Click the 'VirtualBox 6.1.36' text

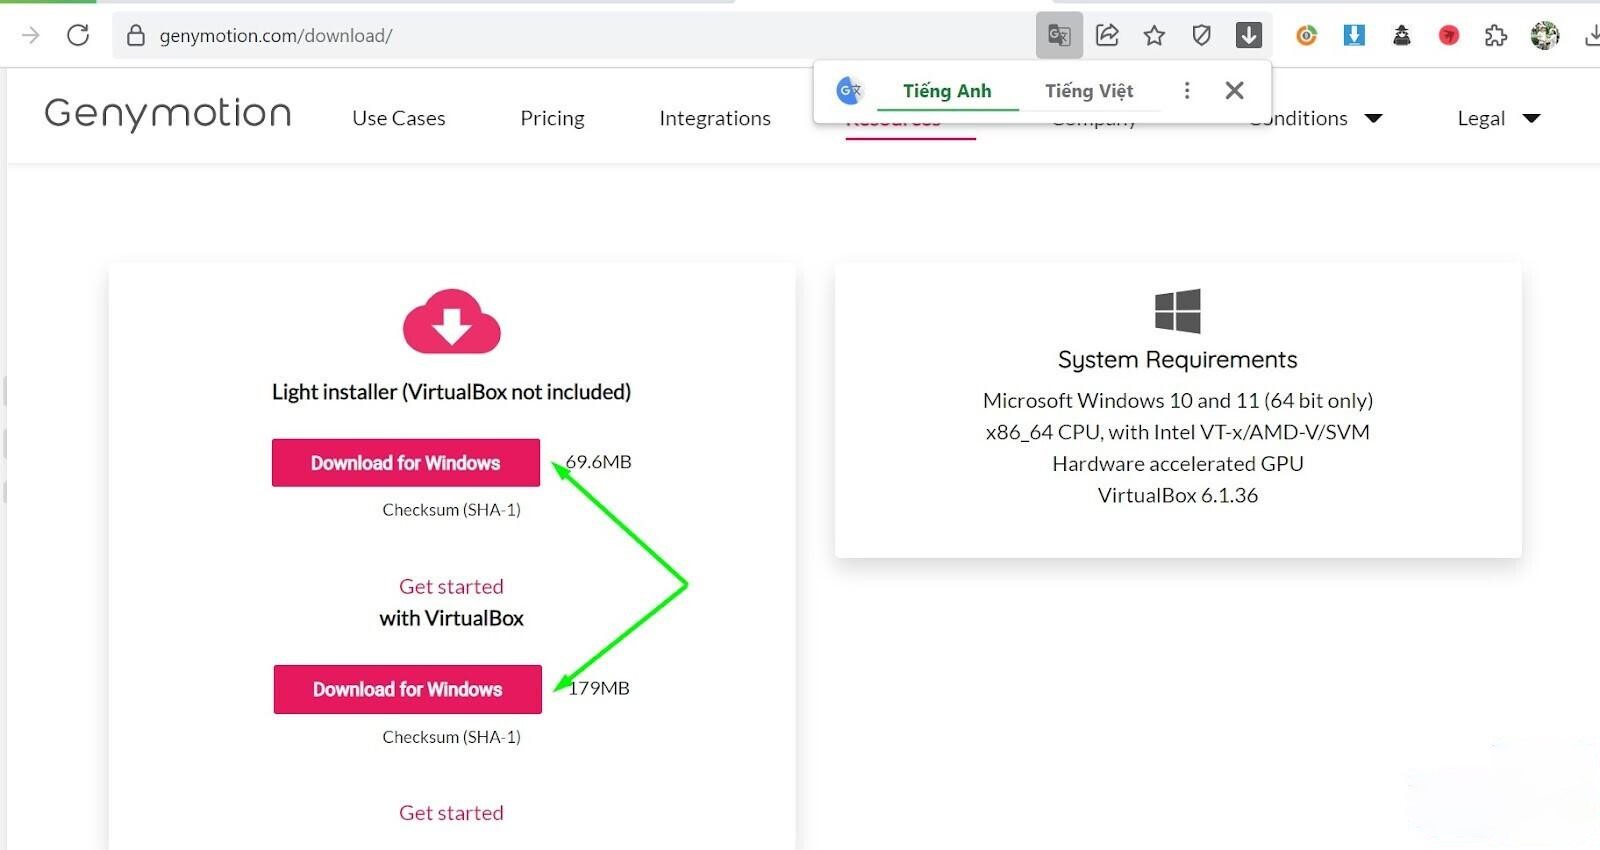coord(1178,496)
